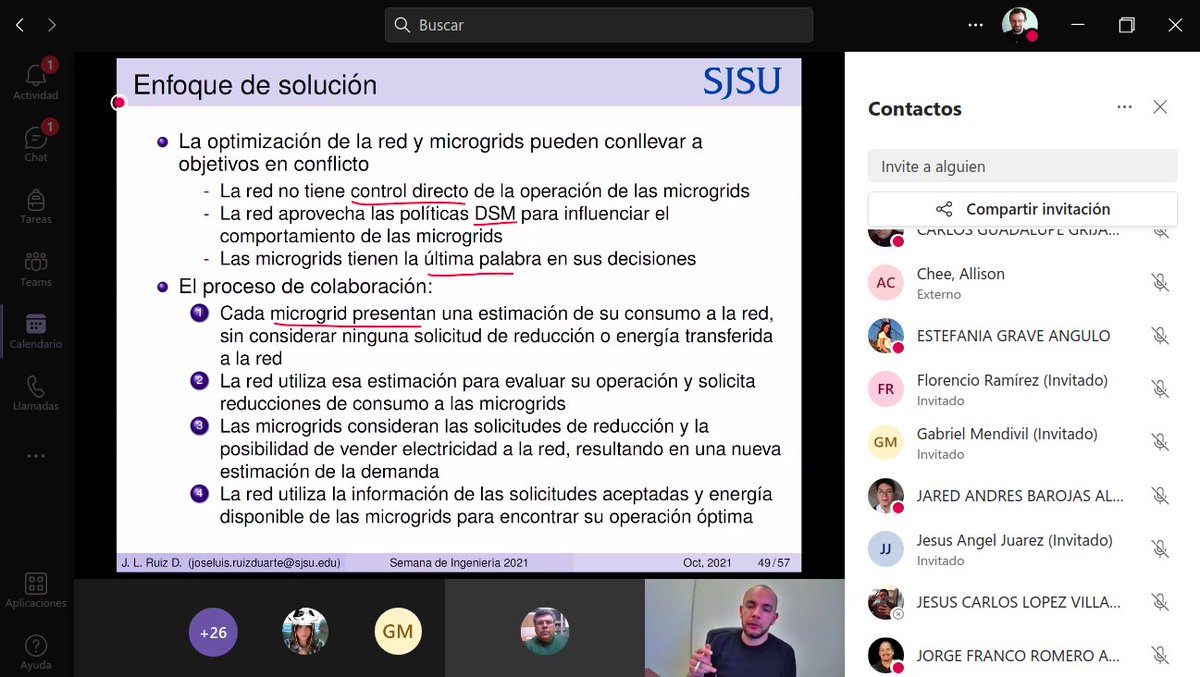Click the helmet-photo participant tile
Viewport: 1200px width, 677px height.
point(306,631)
